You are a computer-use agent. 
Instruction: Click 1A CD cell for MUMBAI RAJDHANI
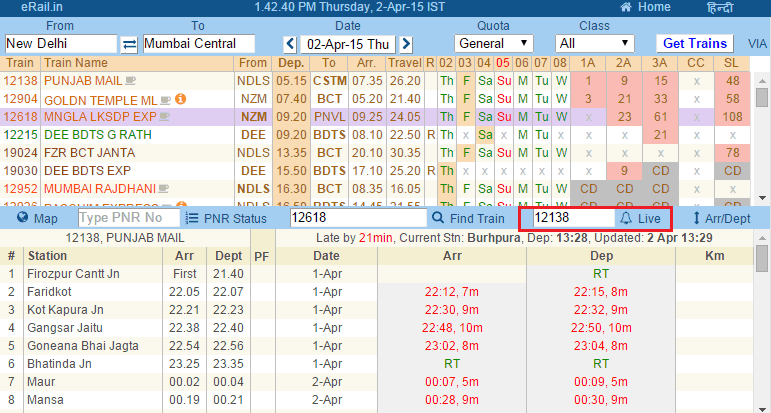(x=588, y=189)
